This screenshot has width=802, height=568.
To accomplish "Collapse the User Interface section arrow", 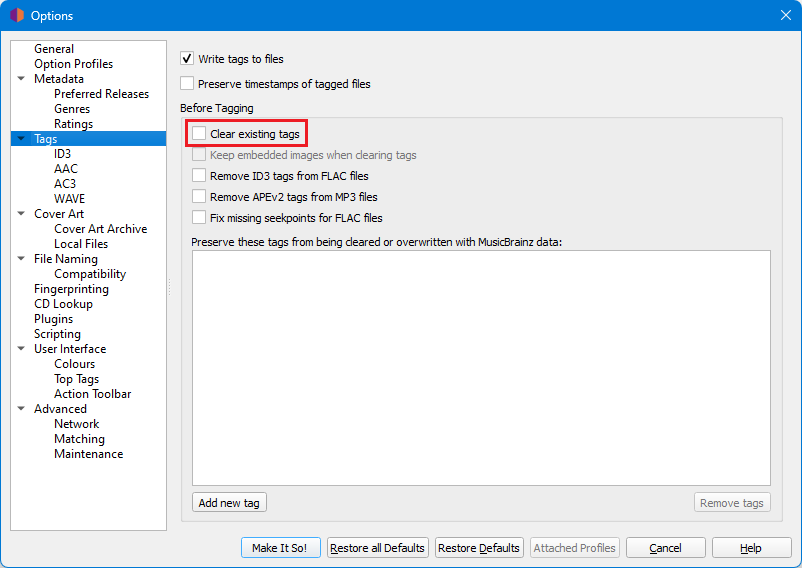I will click(x=21, y=349).
